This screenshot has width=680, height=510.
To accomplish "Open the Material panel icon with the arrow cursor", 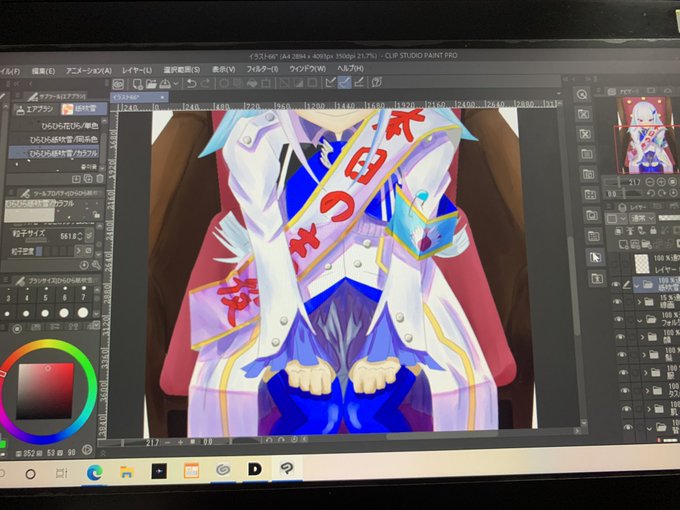I will [595, 257].
